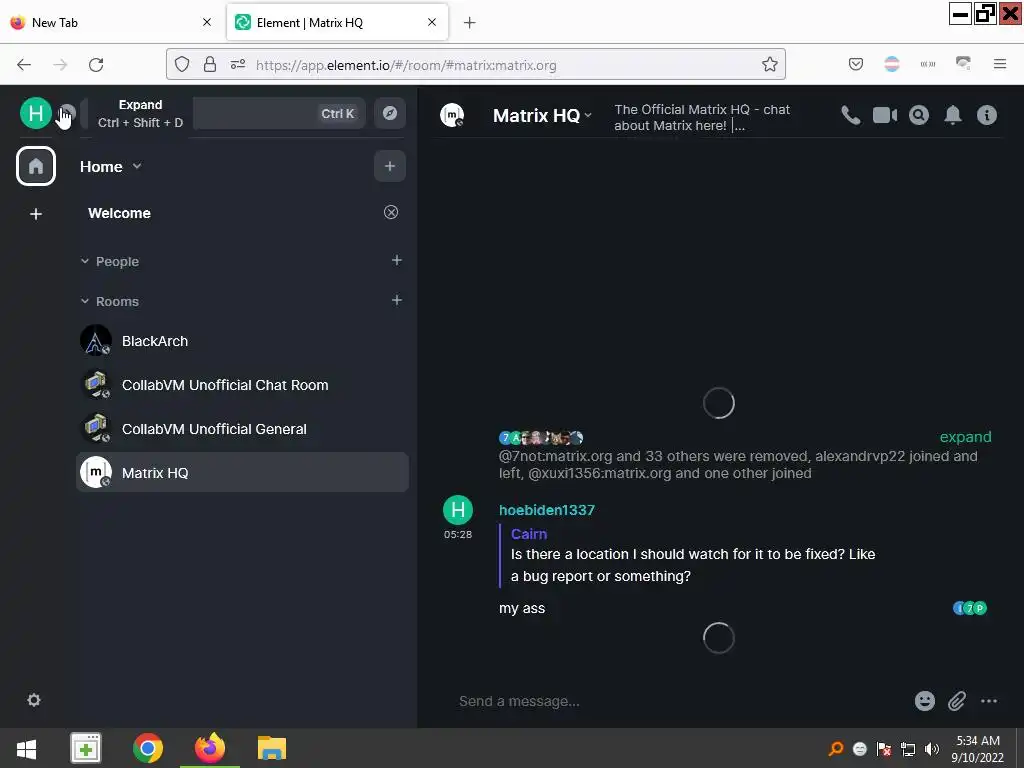Open quick settings gear in sidebar
The image size is (1024, 768).
pos(34,700)
